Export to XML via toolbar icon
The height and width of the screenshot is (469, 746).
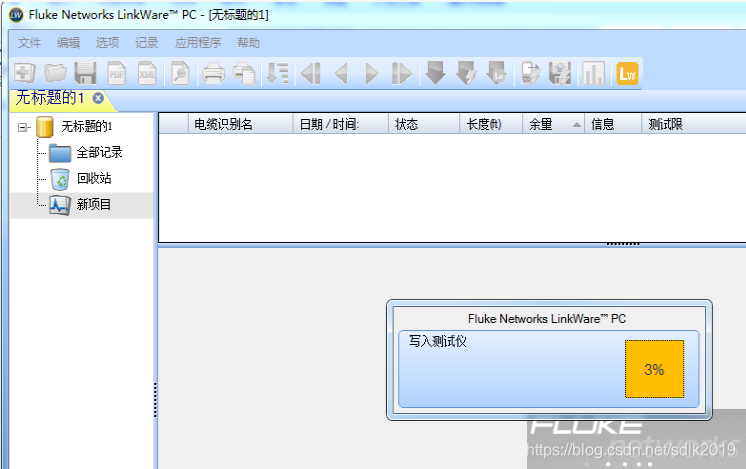[147, 73]
